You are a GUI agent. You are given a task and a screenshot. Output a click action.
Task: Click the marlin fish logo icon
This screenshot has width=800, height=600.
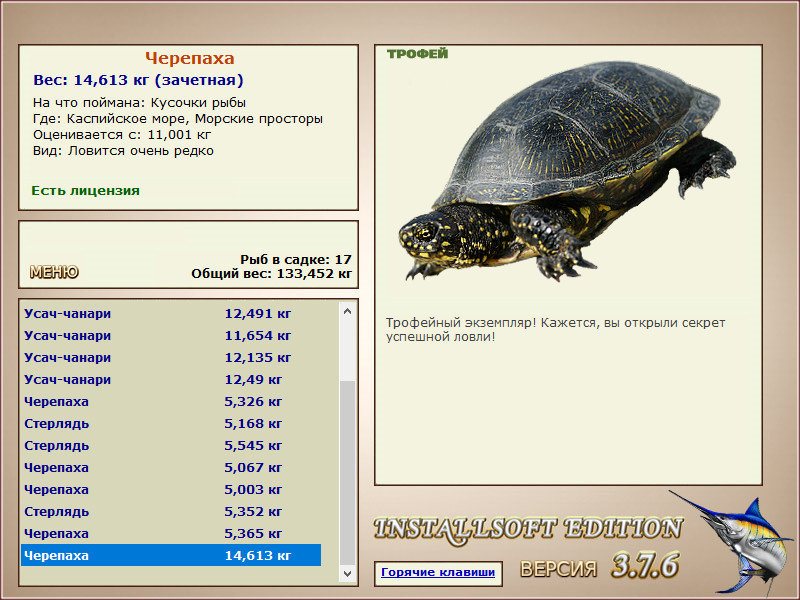[x=732, y=542]
